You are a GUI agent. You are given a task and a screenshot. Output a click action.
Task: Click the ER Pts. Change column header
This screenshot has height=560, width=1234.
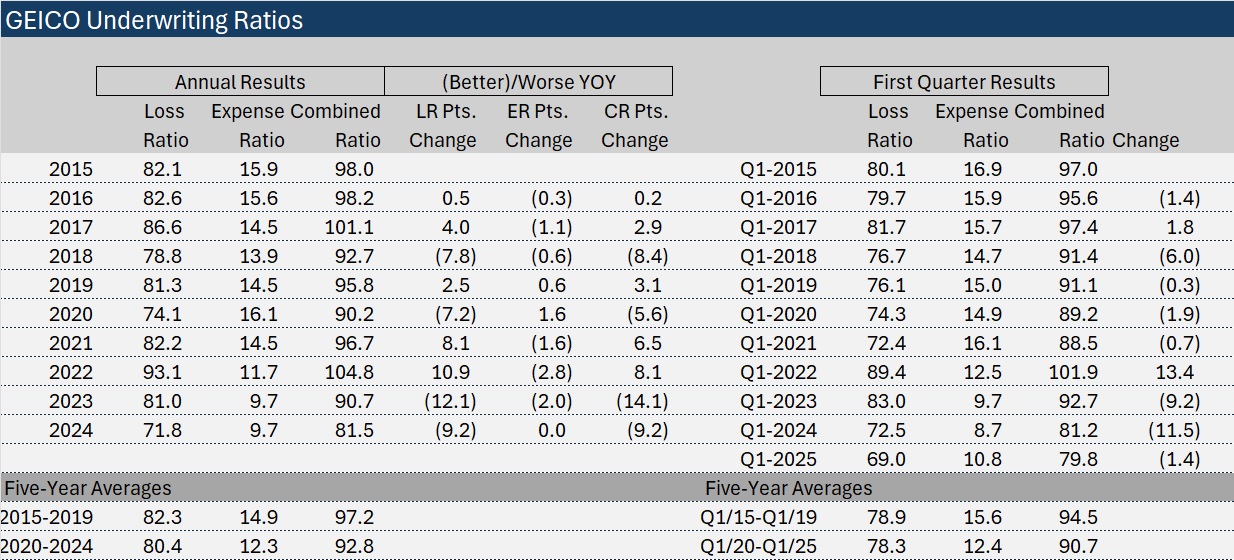tap(538, 126)
